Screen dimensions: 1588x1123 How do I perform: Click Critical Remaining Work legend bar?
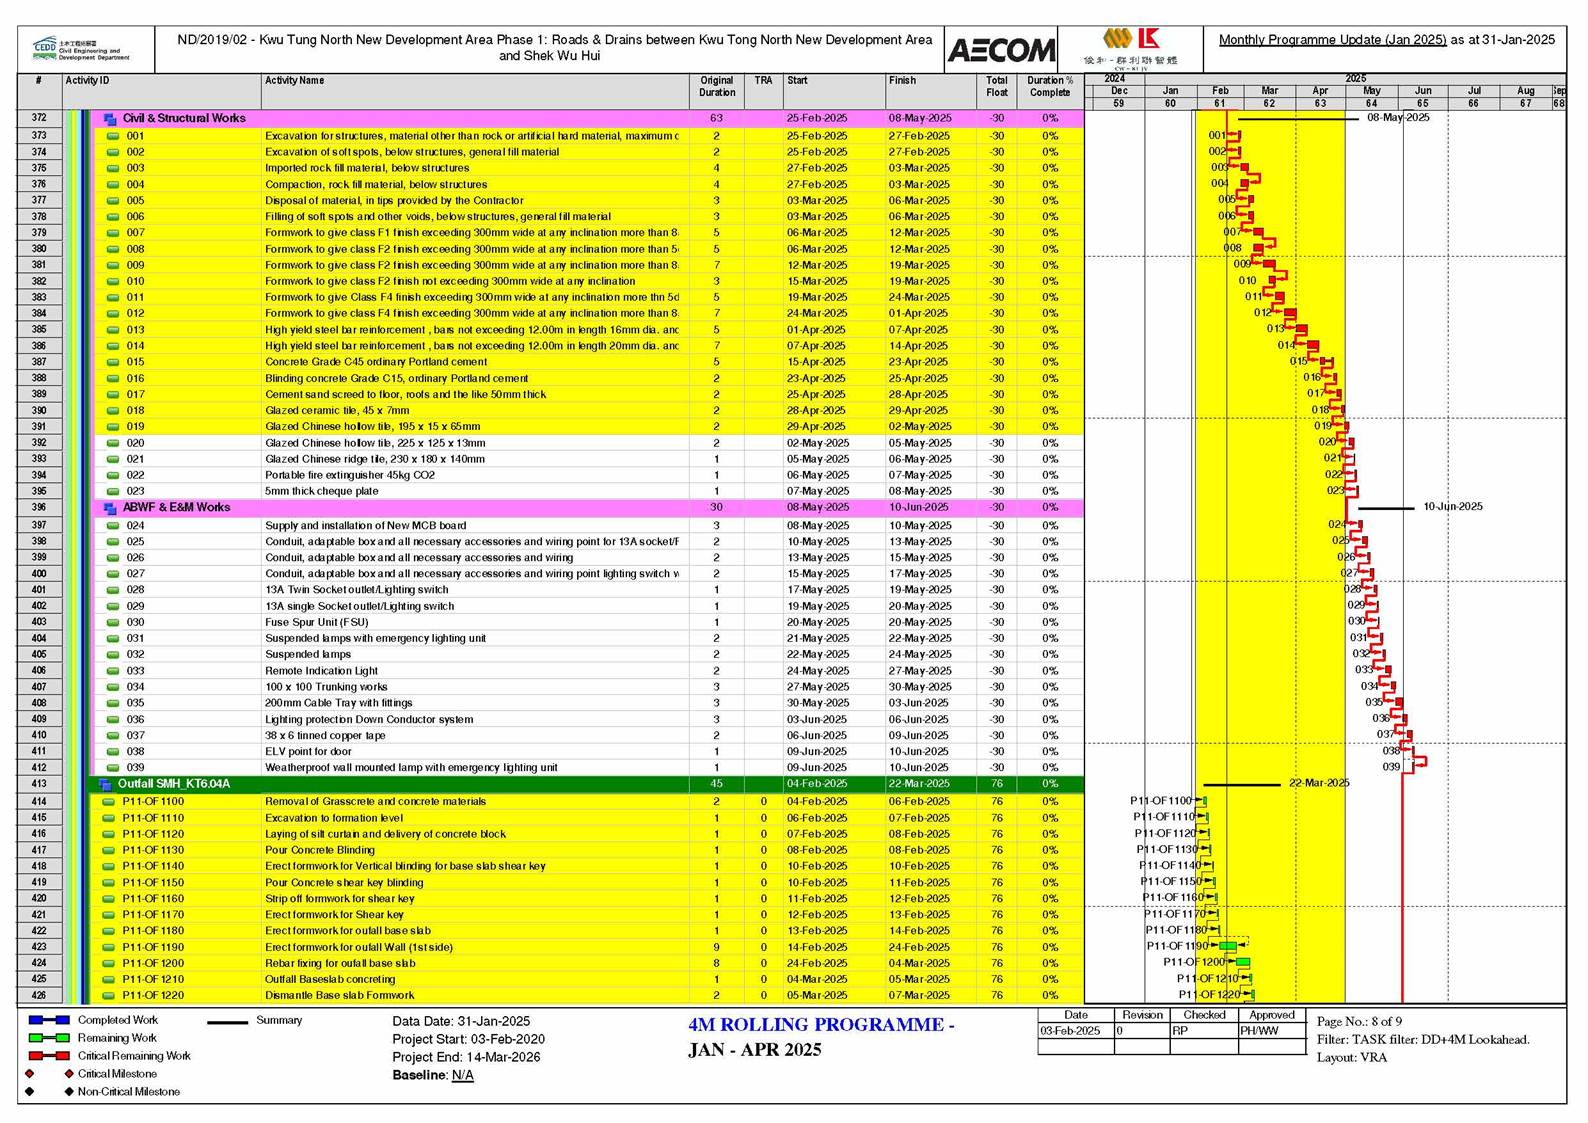coord(49,1056)
